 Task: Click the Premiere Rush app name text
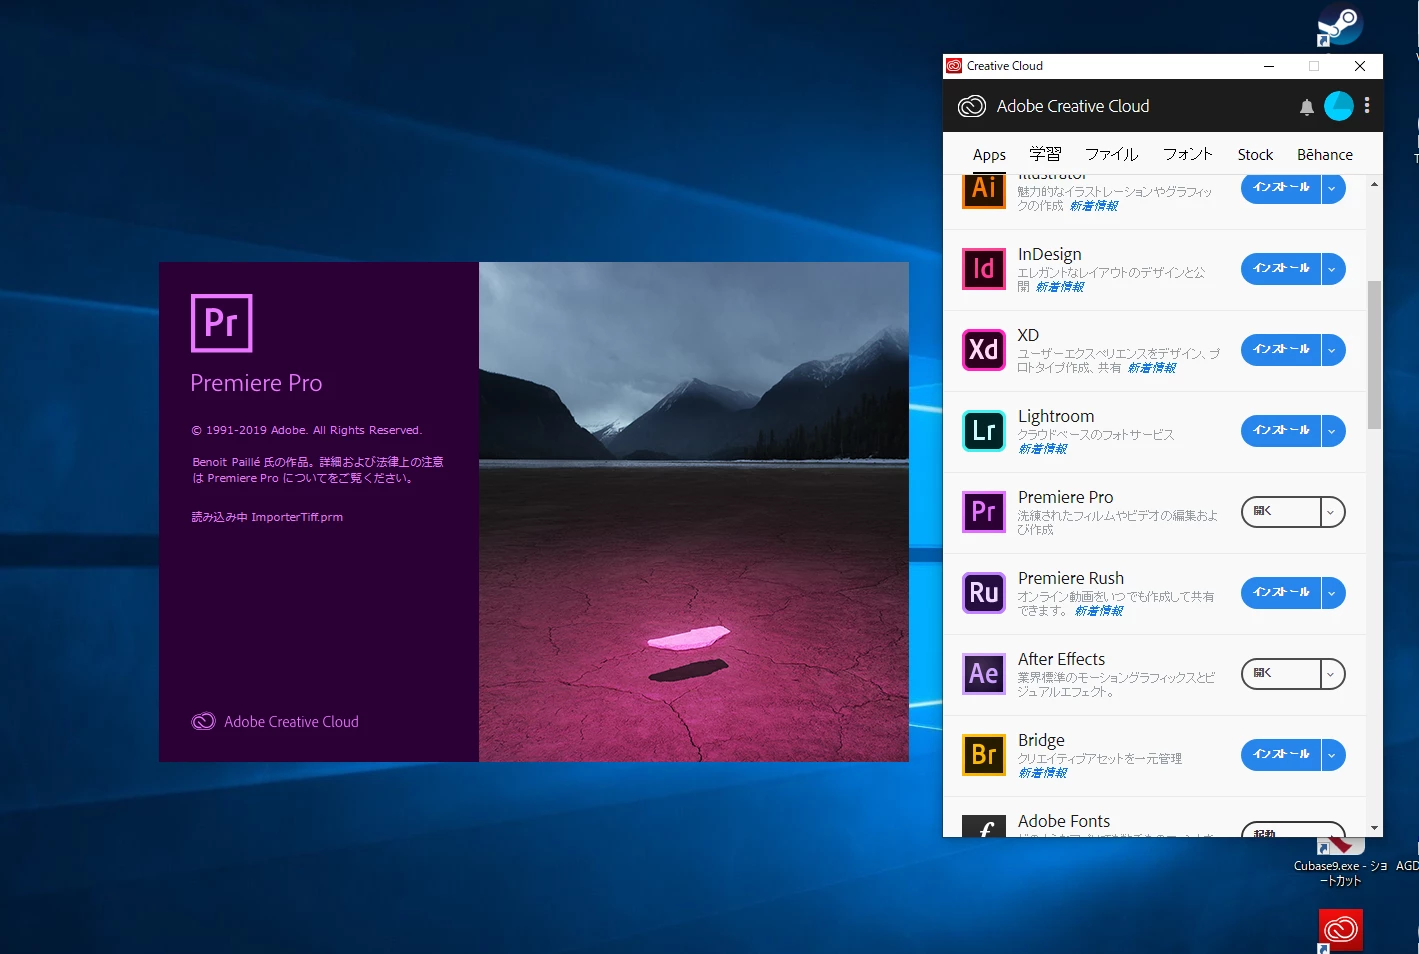click(1071, 578)
